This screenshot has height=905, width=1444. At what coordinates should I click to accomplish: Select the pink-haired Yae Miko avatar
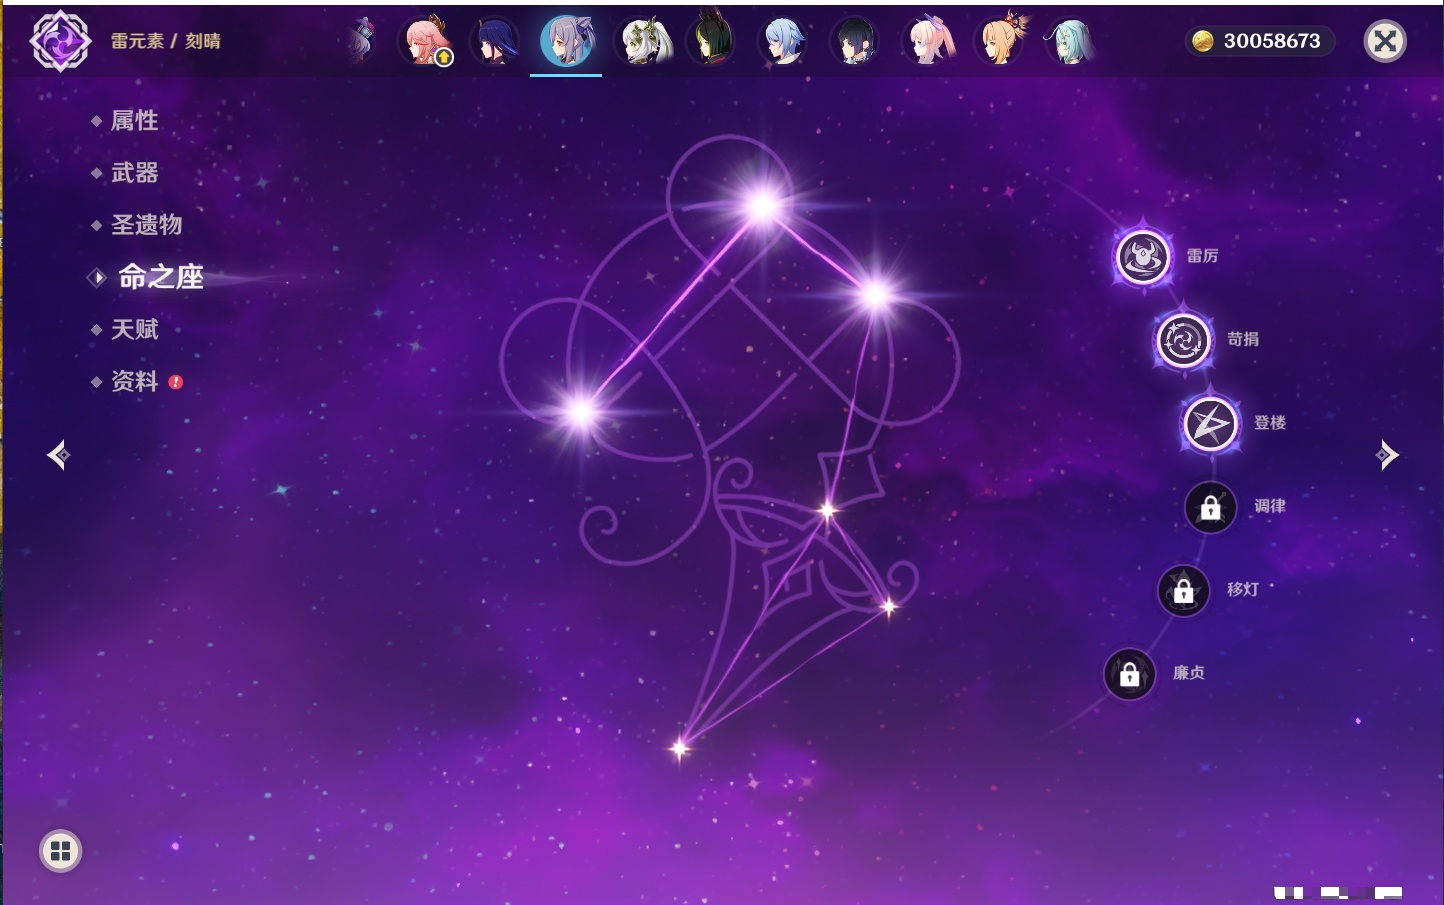pos(425,41)
